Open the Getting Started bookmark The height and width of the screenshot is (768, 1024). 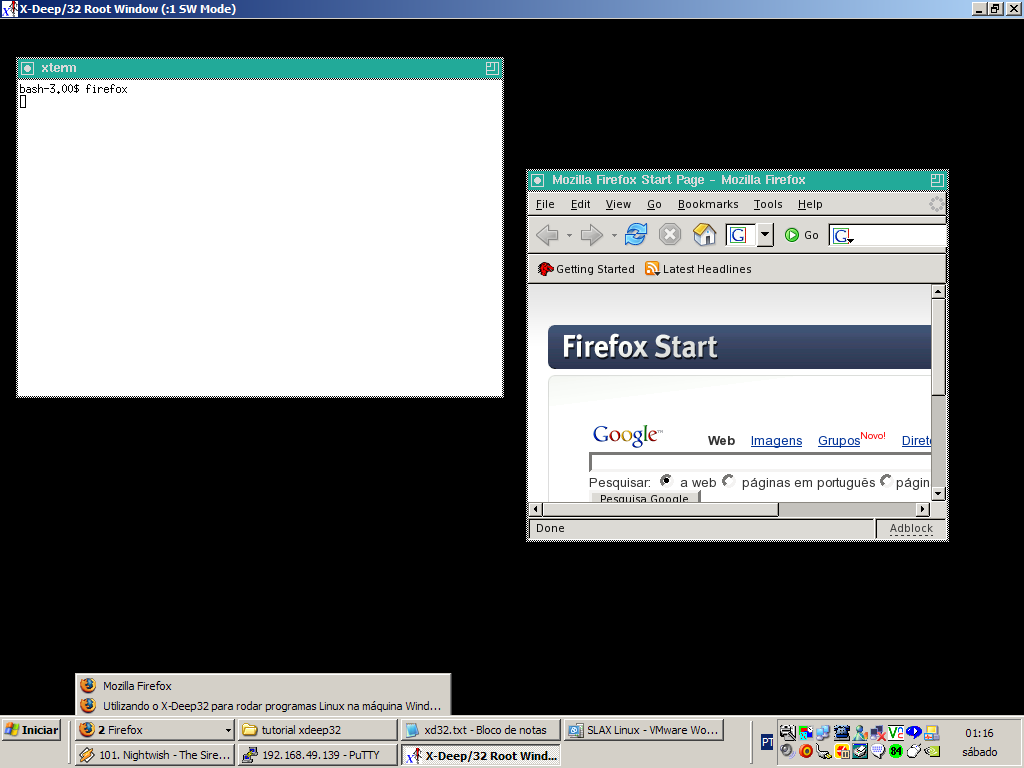click(x=586, y=269)
